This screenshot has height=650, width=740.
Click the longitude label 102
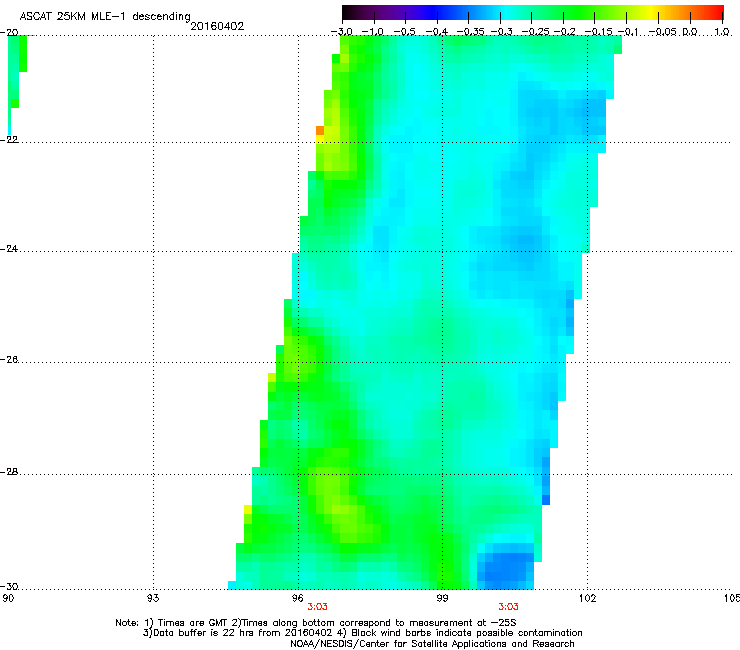(x=588, y=598)
